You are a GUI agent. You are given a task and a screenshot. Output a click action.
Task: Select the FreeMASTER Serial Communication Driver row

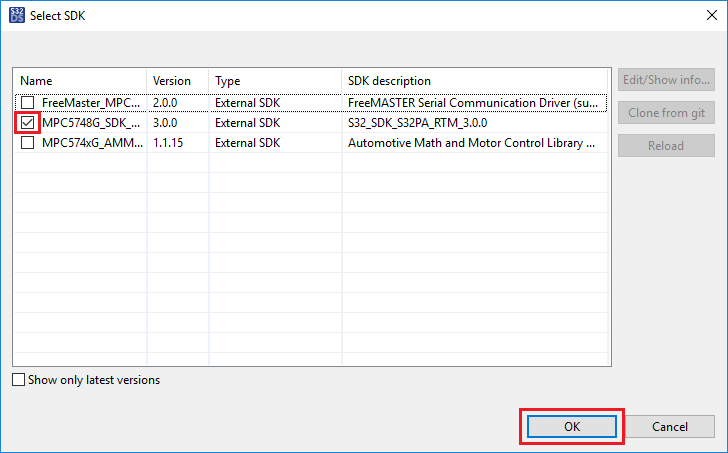tap(472, 103)
